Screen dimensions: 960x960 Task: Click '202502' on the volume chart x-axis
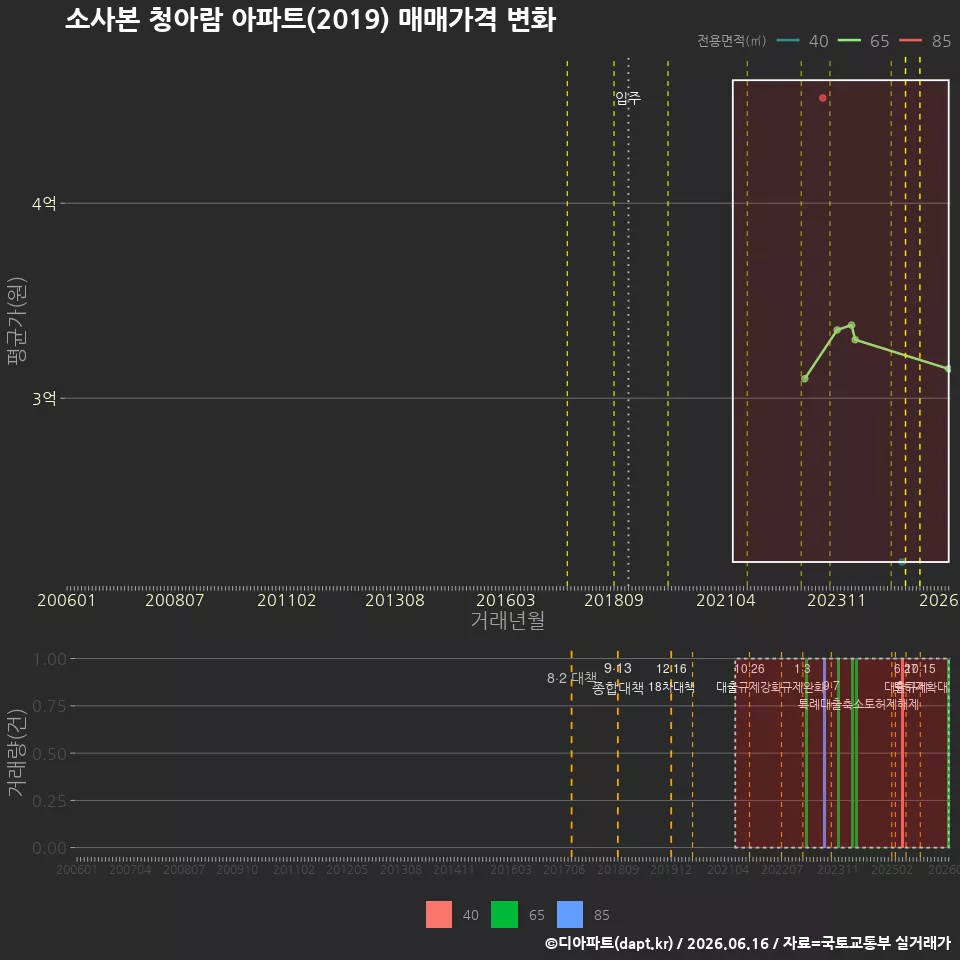click(892, 869)
